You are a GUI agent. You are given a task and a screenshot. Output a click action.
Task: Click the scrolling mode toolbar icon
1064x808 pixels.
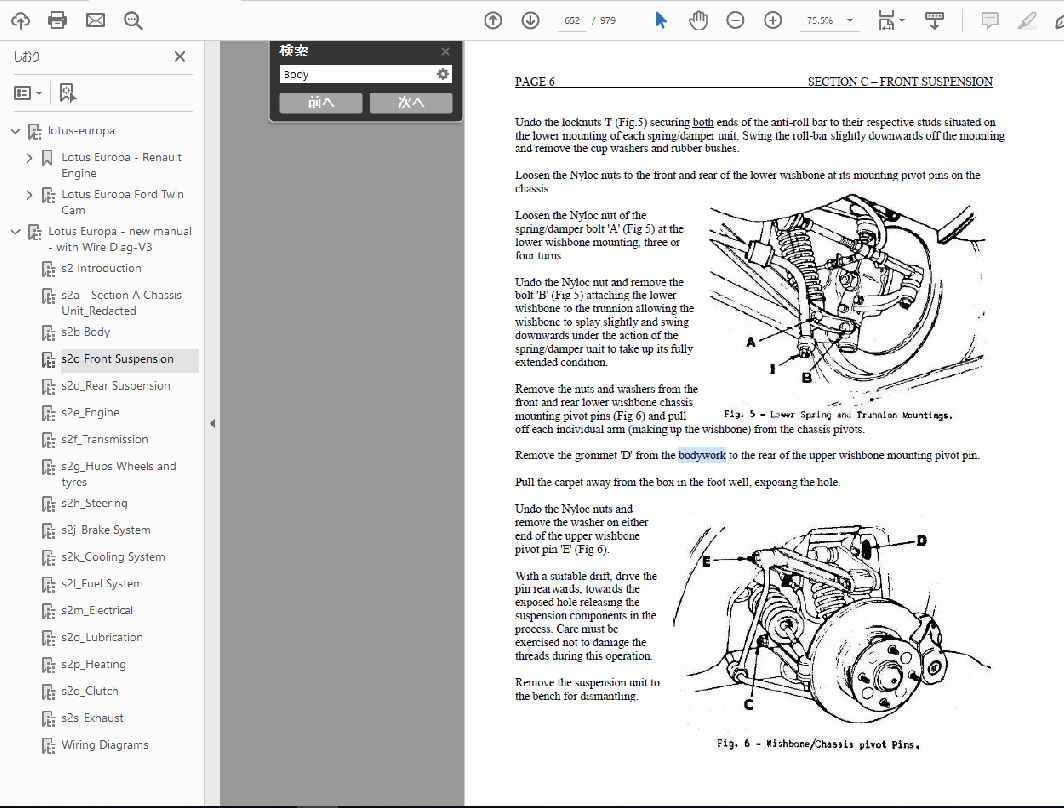[x=934, y=20]
